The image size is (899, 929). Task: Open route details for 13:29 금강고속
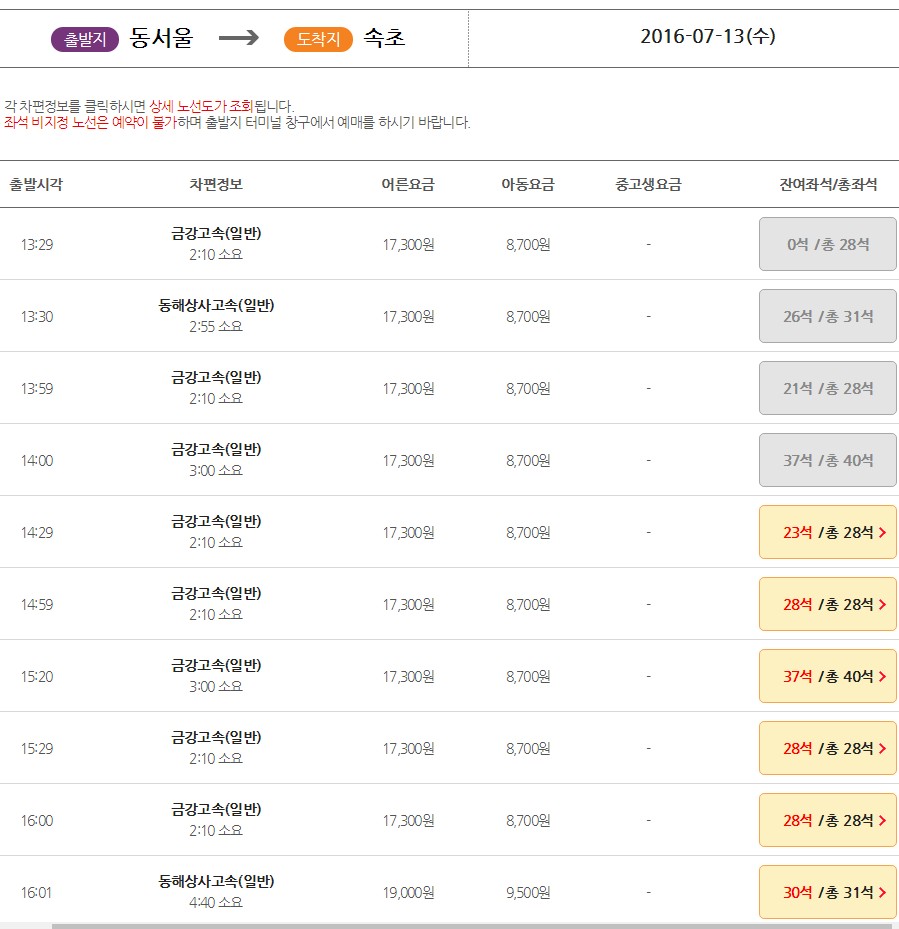(x=216, y=234)
